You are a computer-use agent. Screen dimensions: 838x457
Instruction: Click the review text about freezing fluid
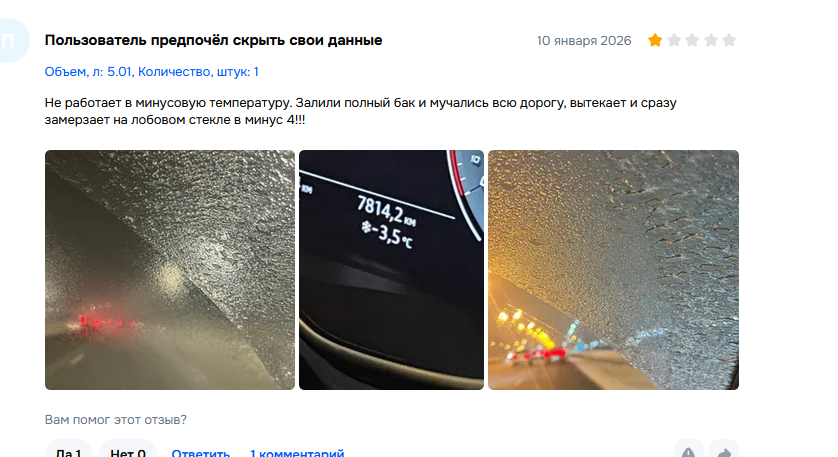pos(361,111)
